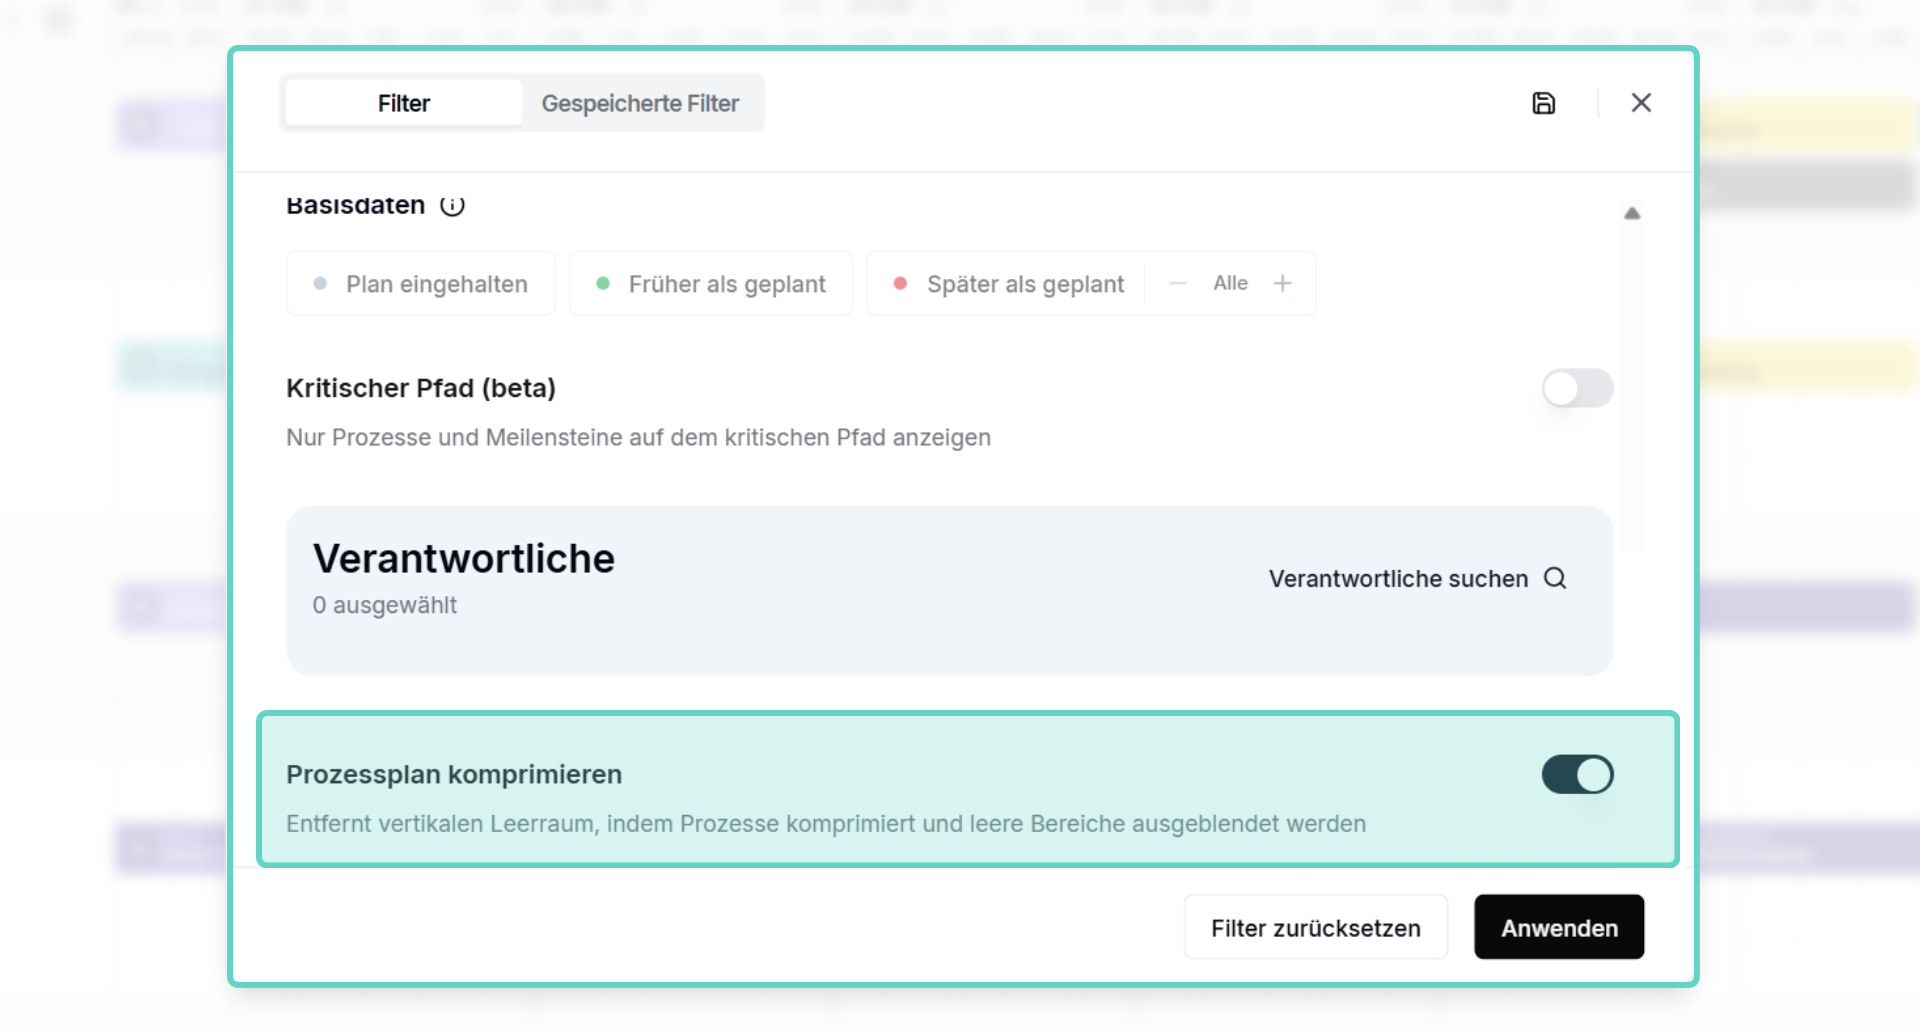Screen dimensions: 1920x1032
Task: Select the Später als geplant filter
Action: point(1006,283)
